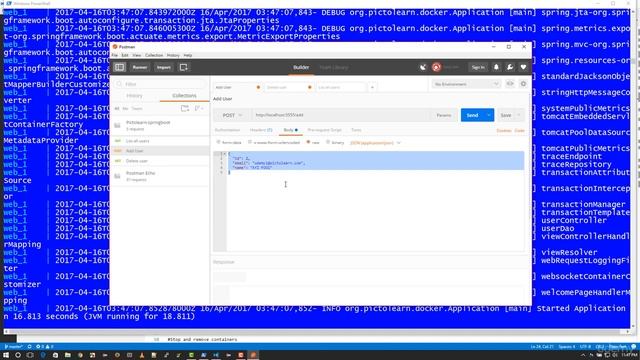This screenshot has width=640, height=360.
Task: Open the File menu in Postman
Action: tap(115, 55)
